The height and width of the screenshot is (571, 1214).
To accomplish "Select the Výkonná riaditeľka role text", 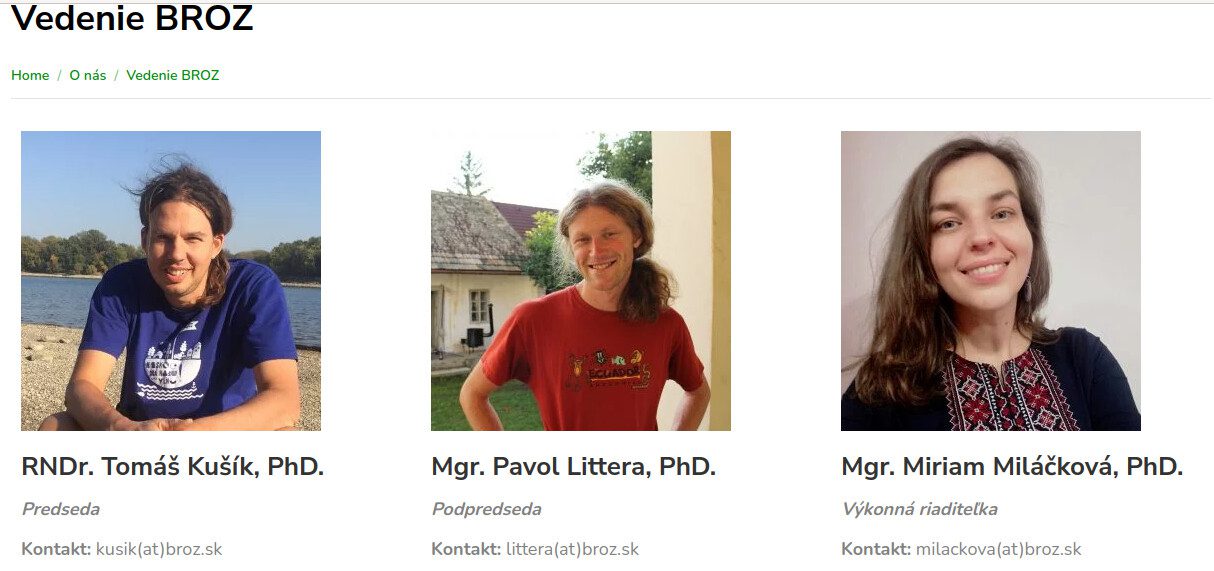I will point(919,509).
